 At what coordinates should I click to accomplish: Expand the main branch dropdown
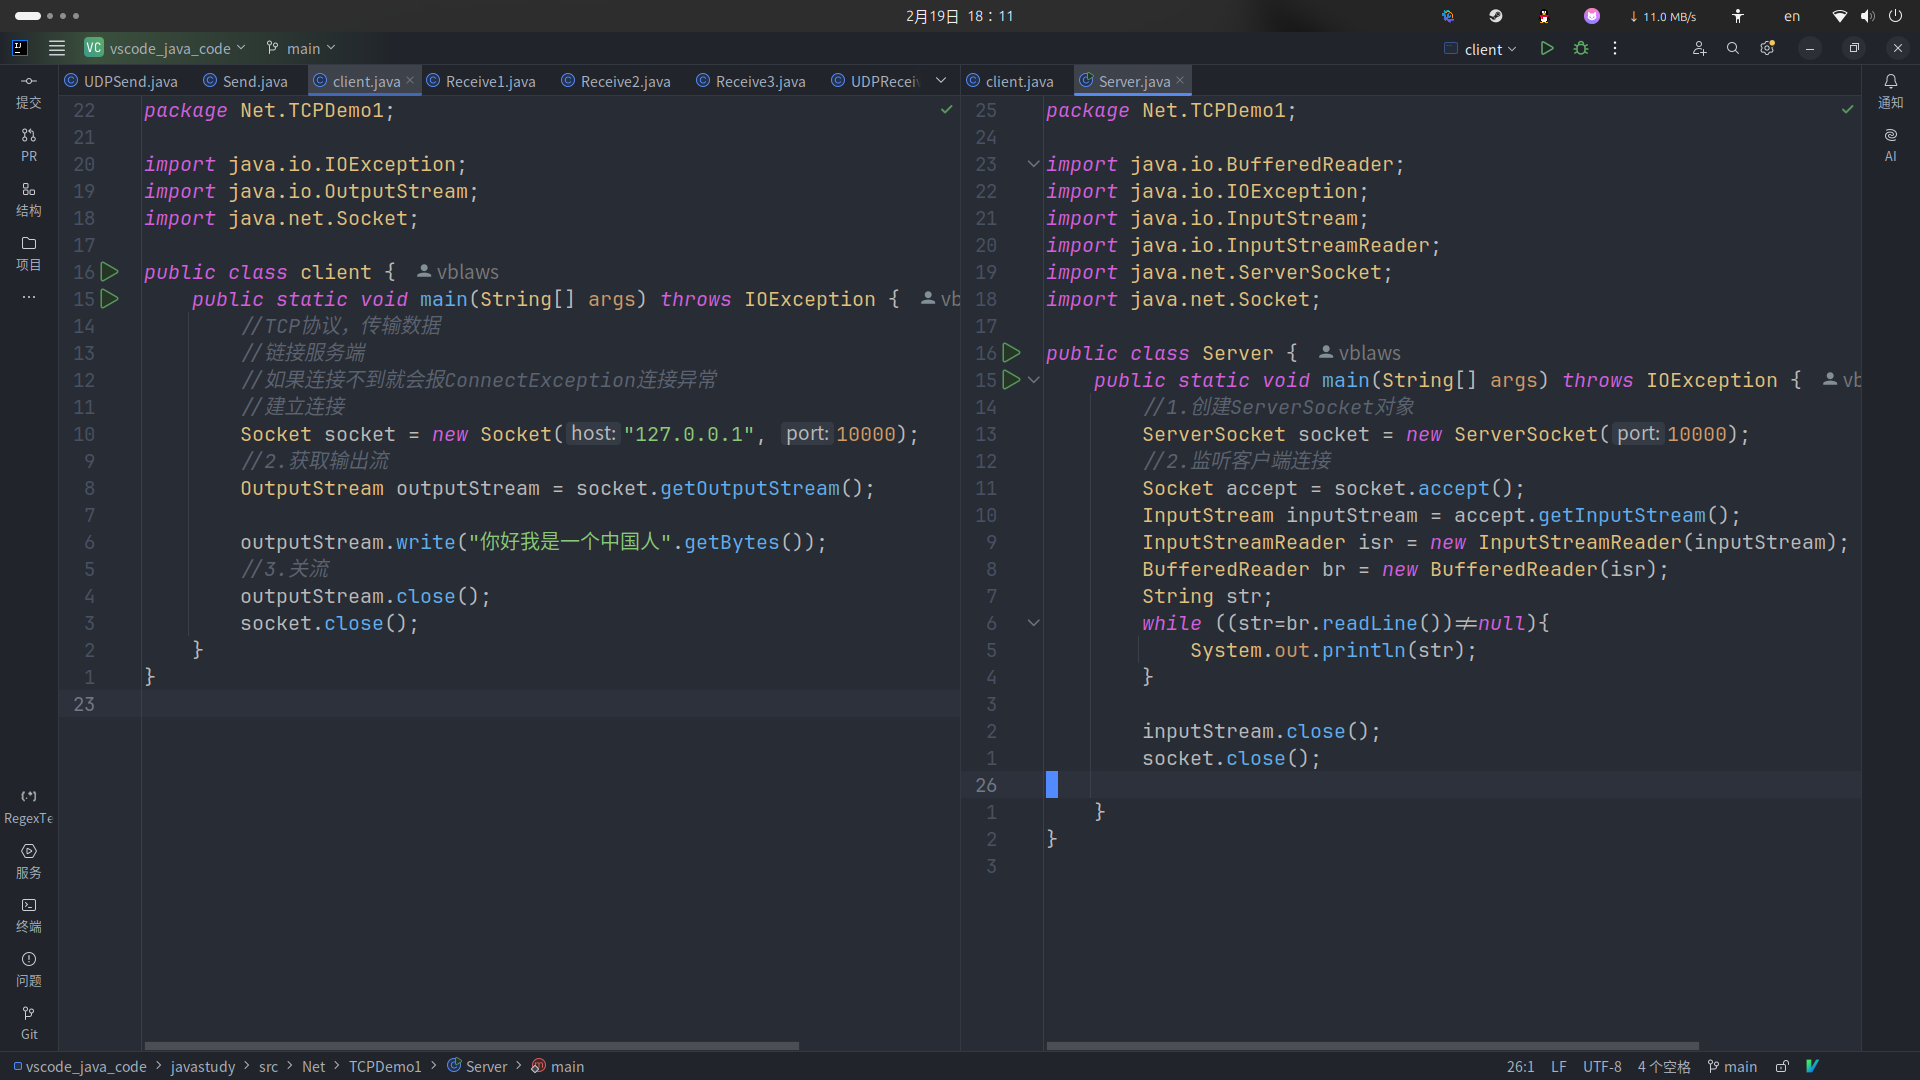pos(302,48)
